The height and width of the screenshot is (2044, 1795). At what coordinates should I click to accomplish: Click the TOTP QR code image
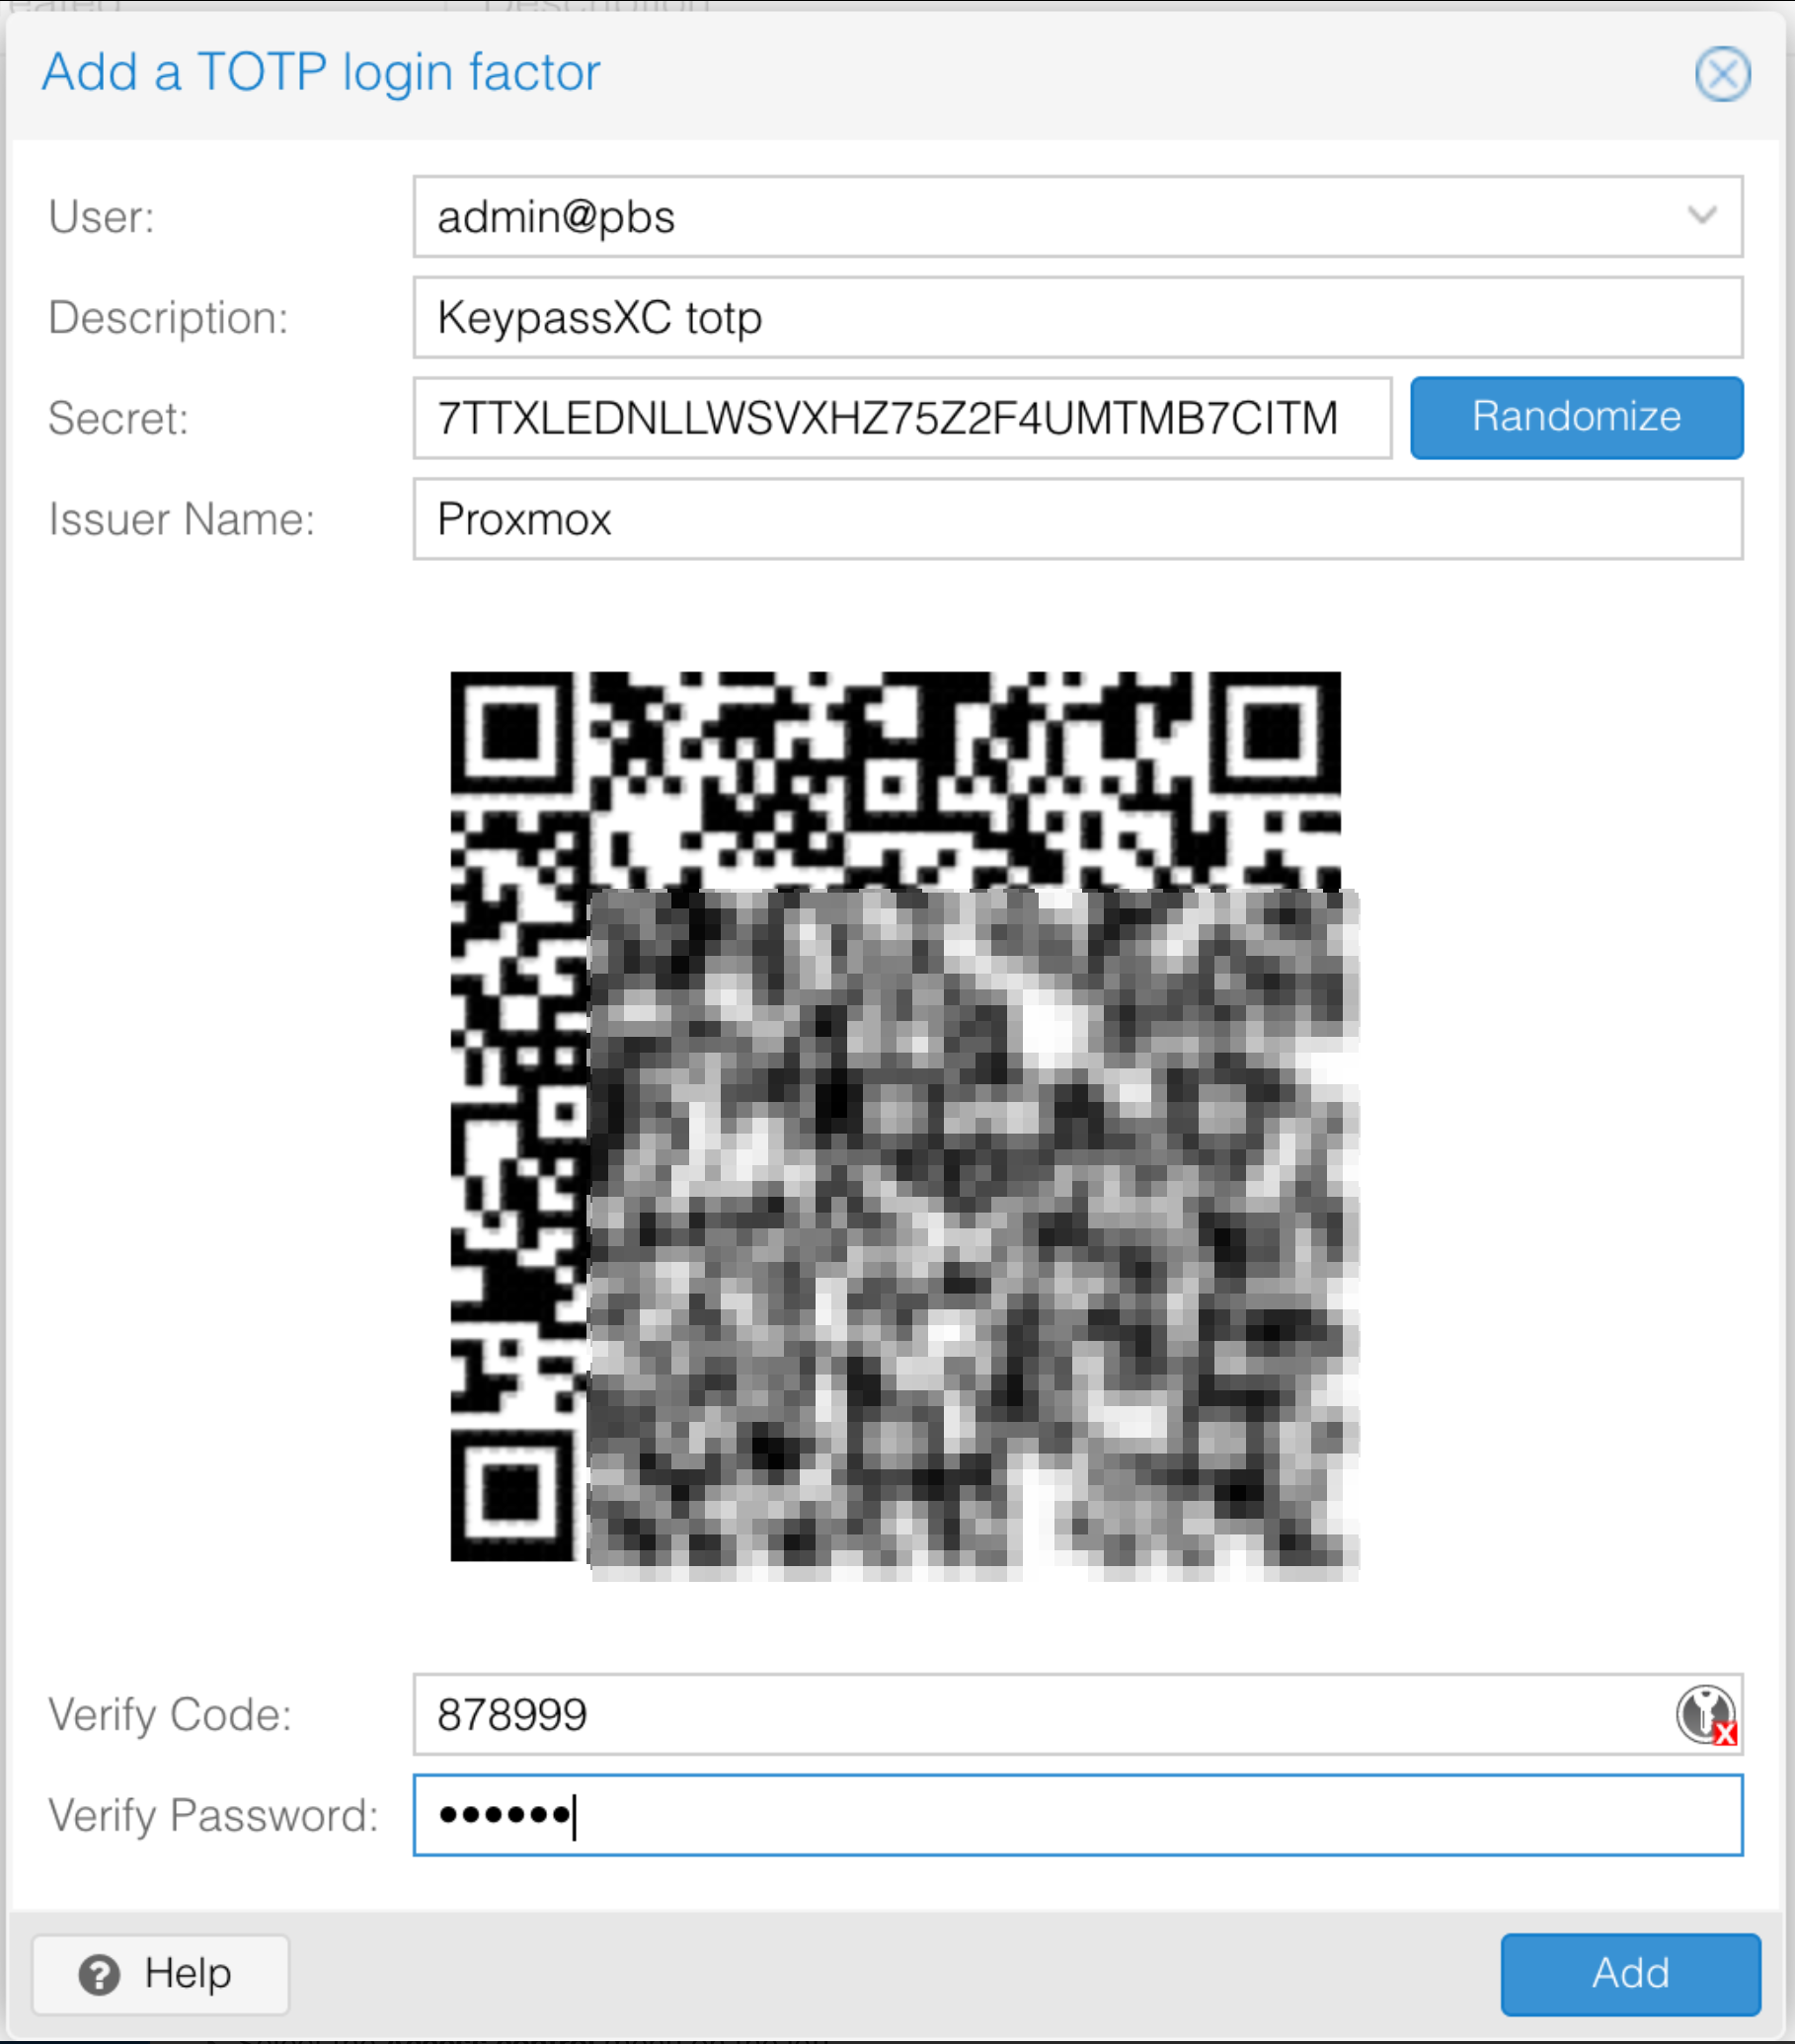[903, 1125]
